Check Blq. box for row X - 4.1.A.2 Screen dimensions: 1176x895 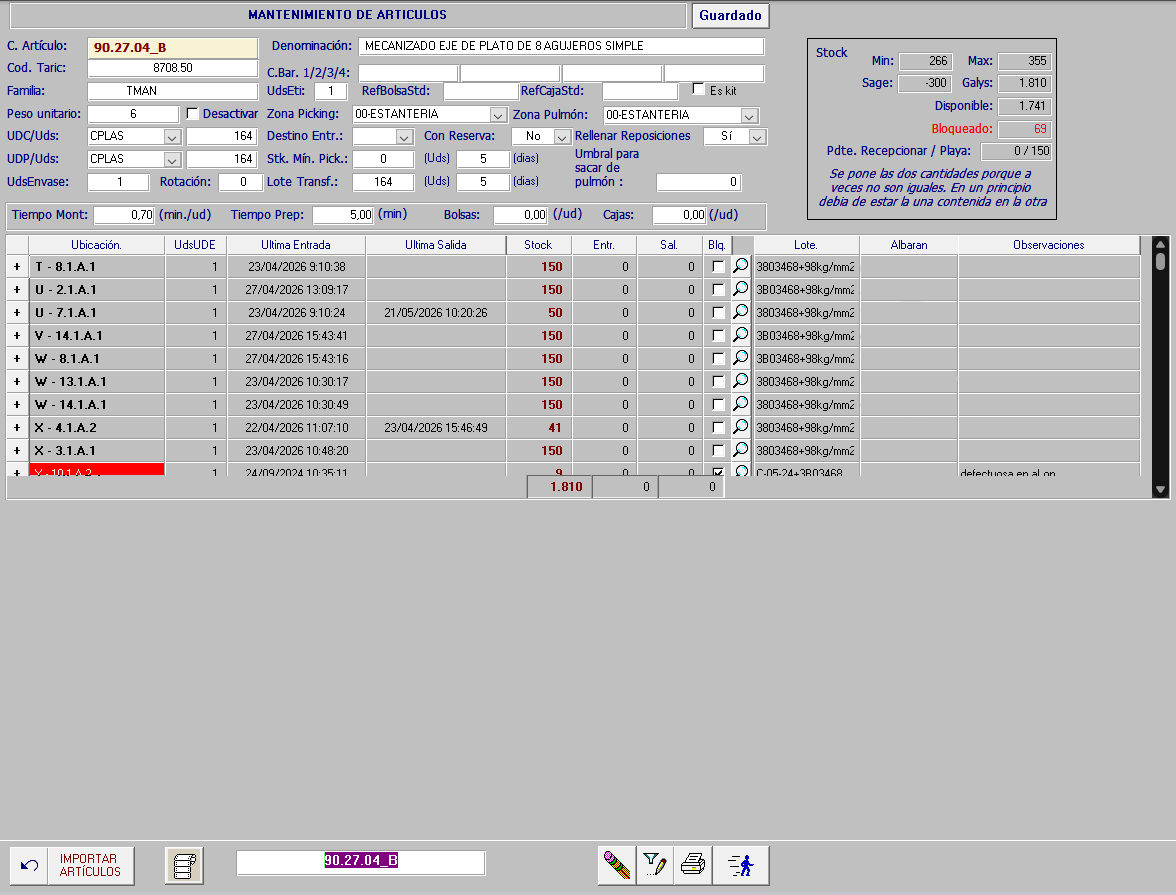pos(718,428)
